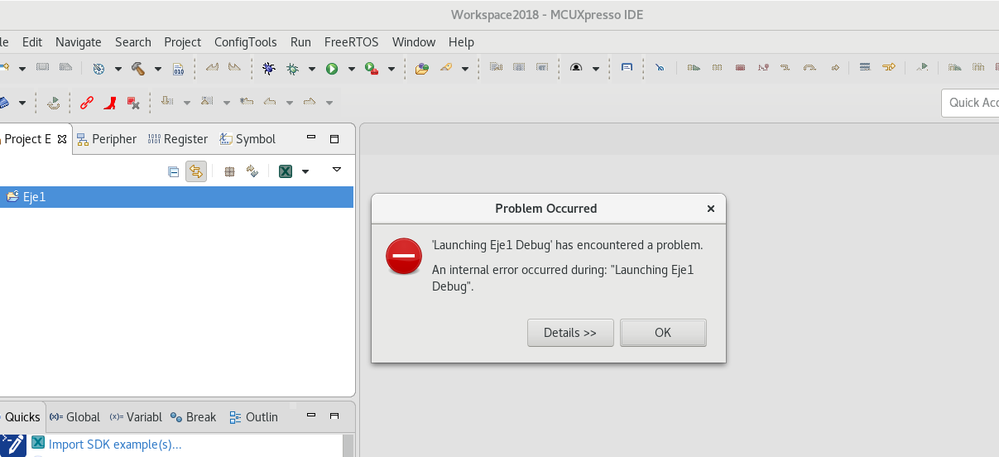The width and height of the screenshot is (999, 457).
Task: Click Collapse All in Project Explorer
Action: pyautogui.click(x=173, y=171)
